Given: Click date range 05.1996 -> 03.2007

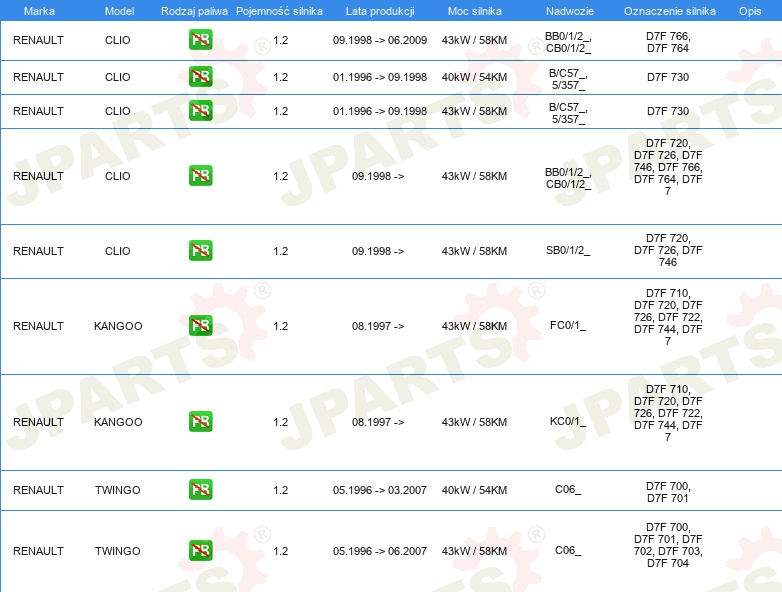Looking at the screenshot, I should (380, 490).
